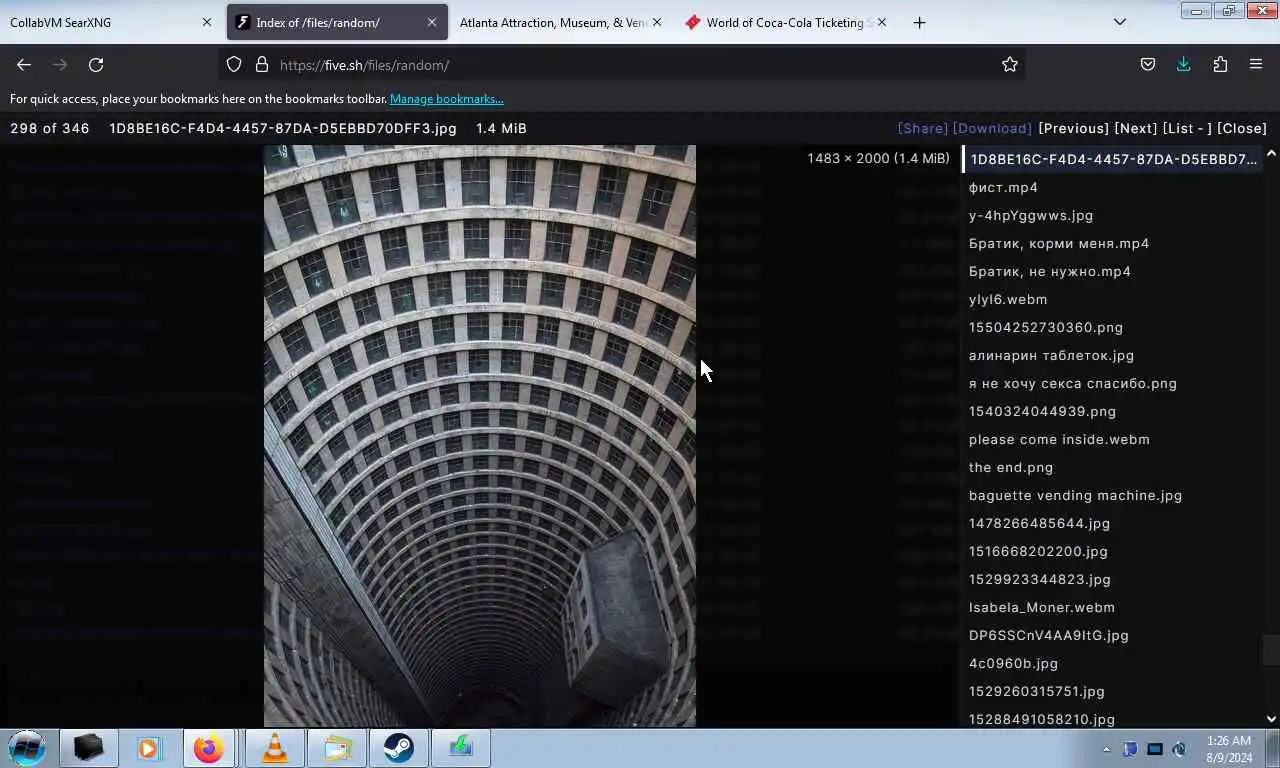The height and width of the screenshot is (768, 1280).
Task: Open please come inside.webm entry
Action: pyautogui.click(x=1059, y=439)
